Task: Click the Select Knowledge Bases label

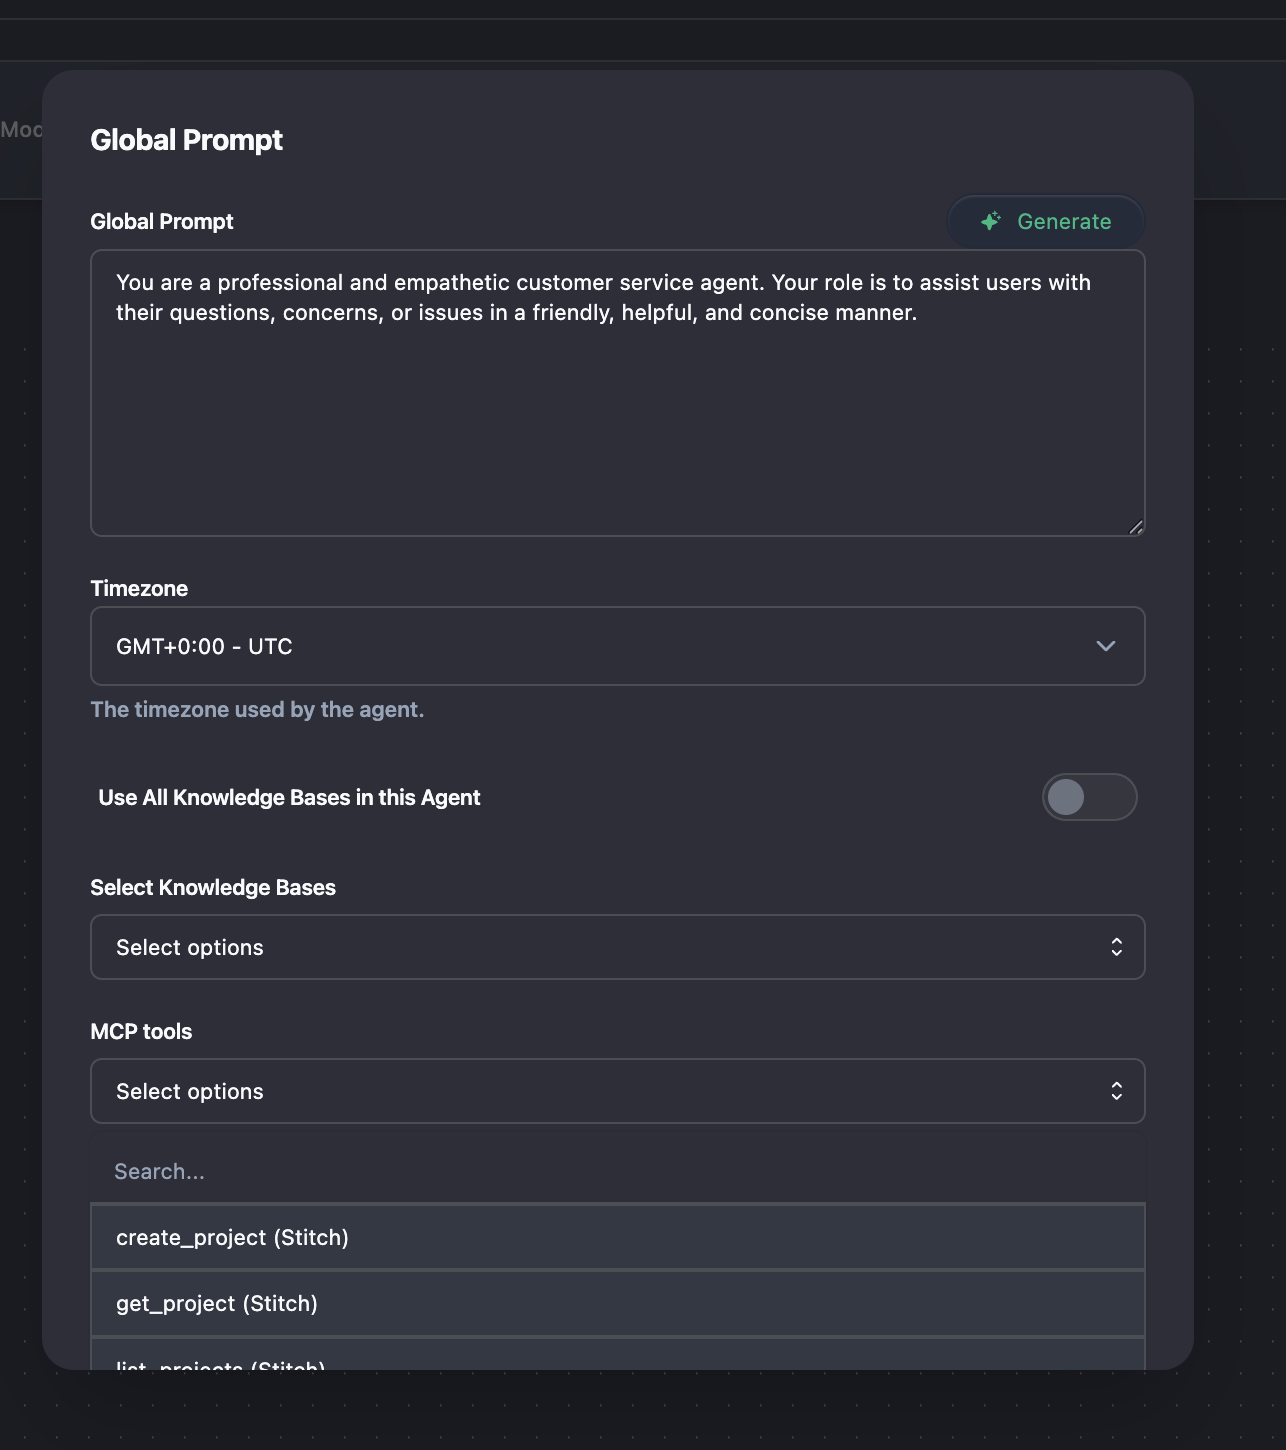Action: pos(213,887)
